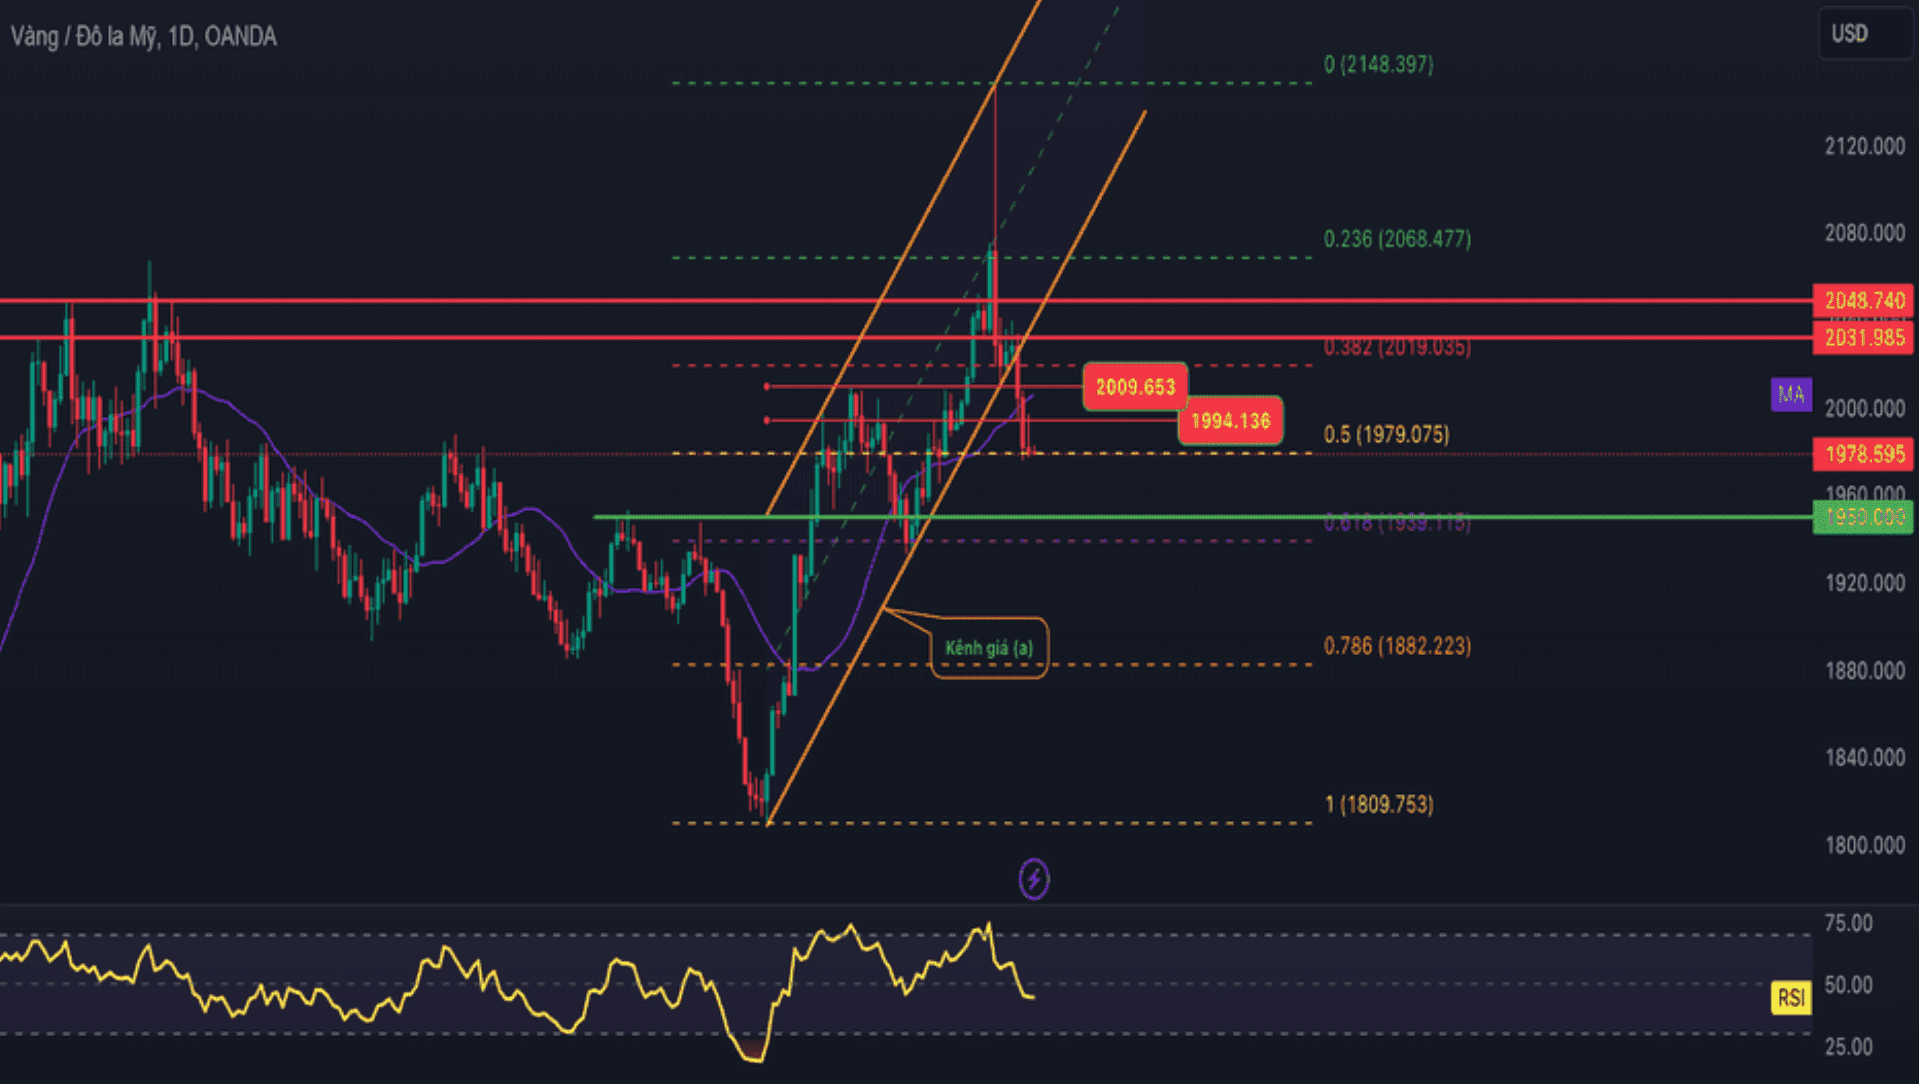The width and height of the screenshot is (1919, 1084).
Task: Click the RSI 25.00 axis value
Action: tap(1848, 1047)
